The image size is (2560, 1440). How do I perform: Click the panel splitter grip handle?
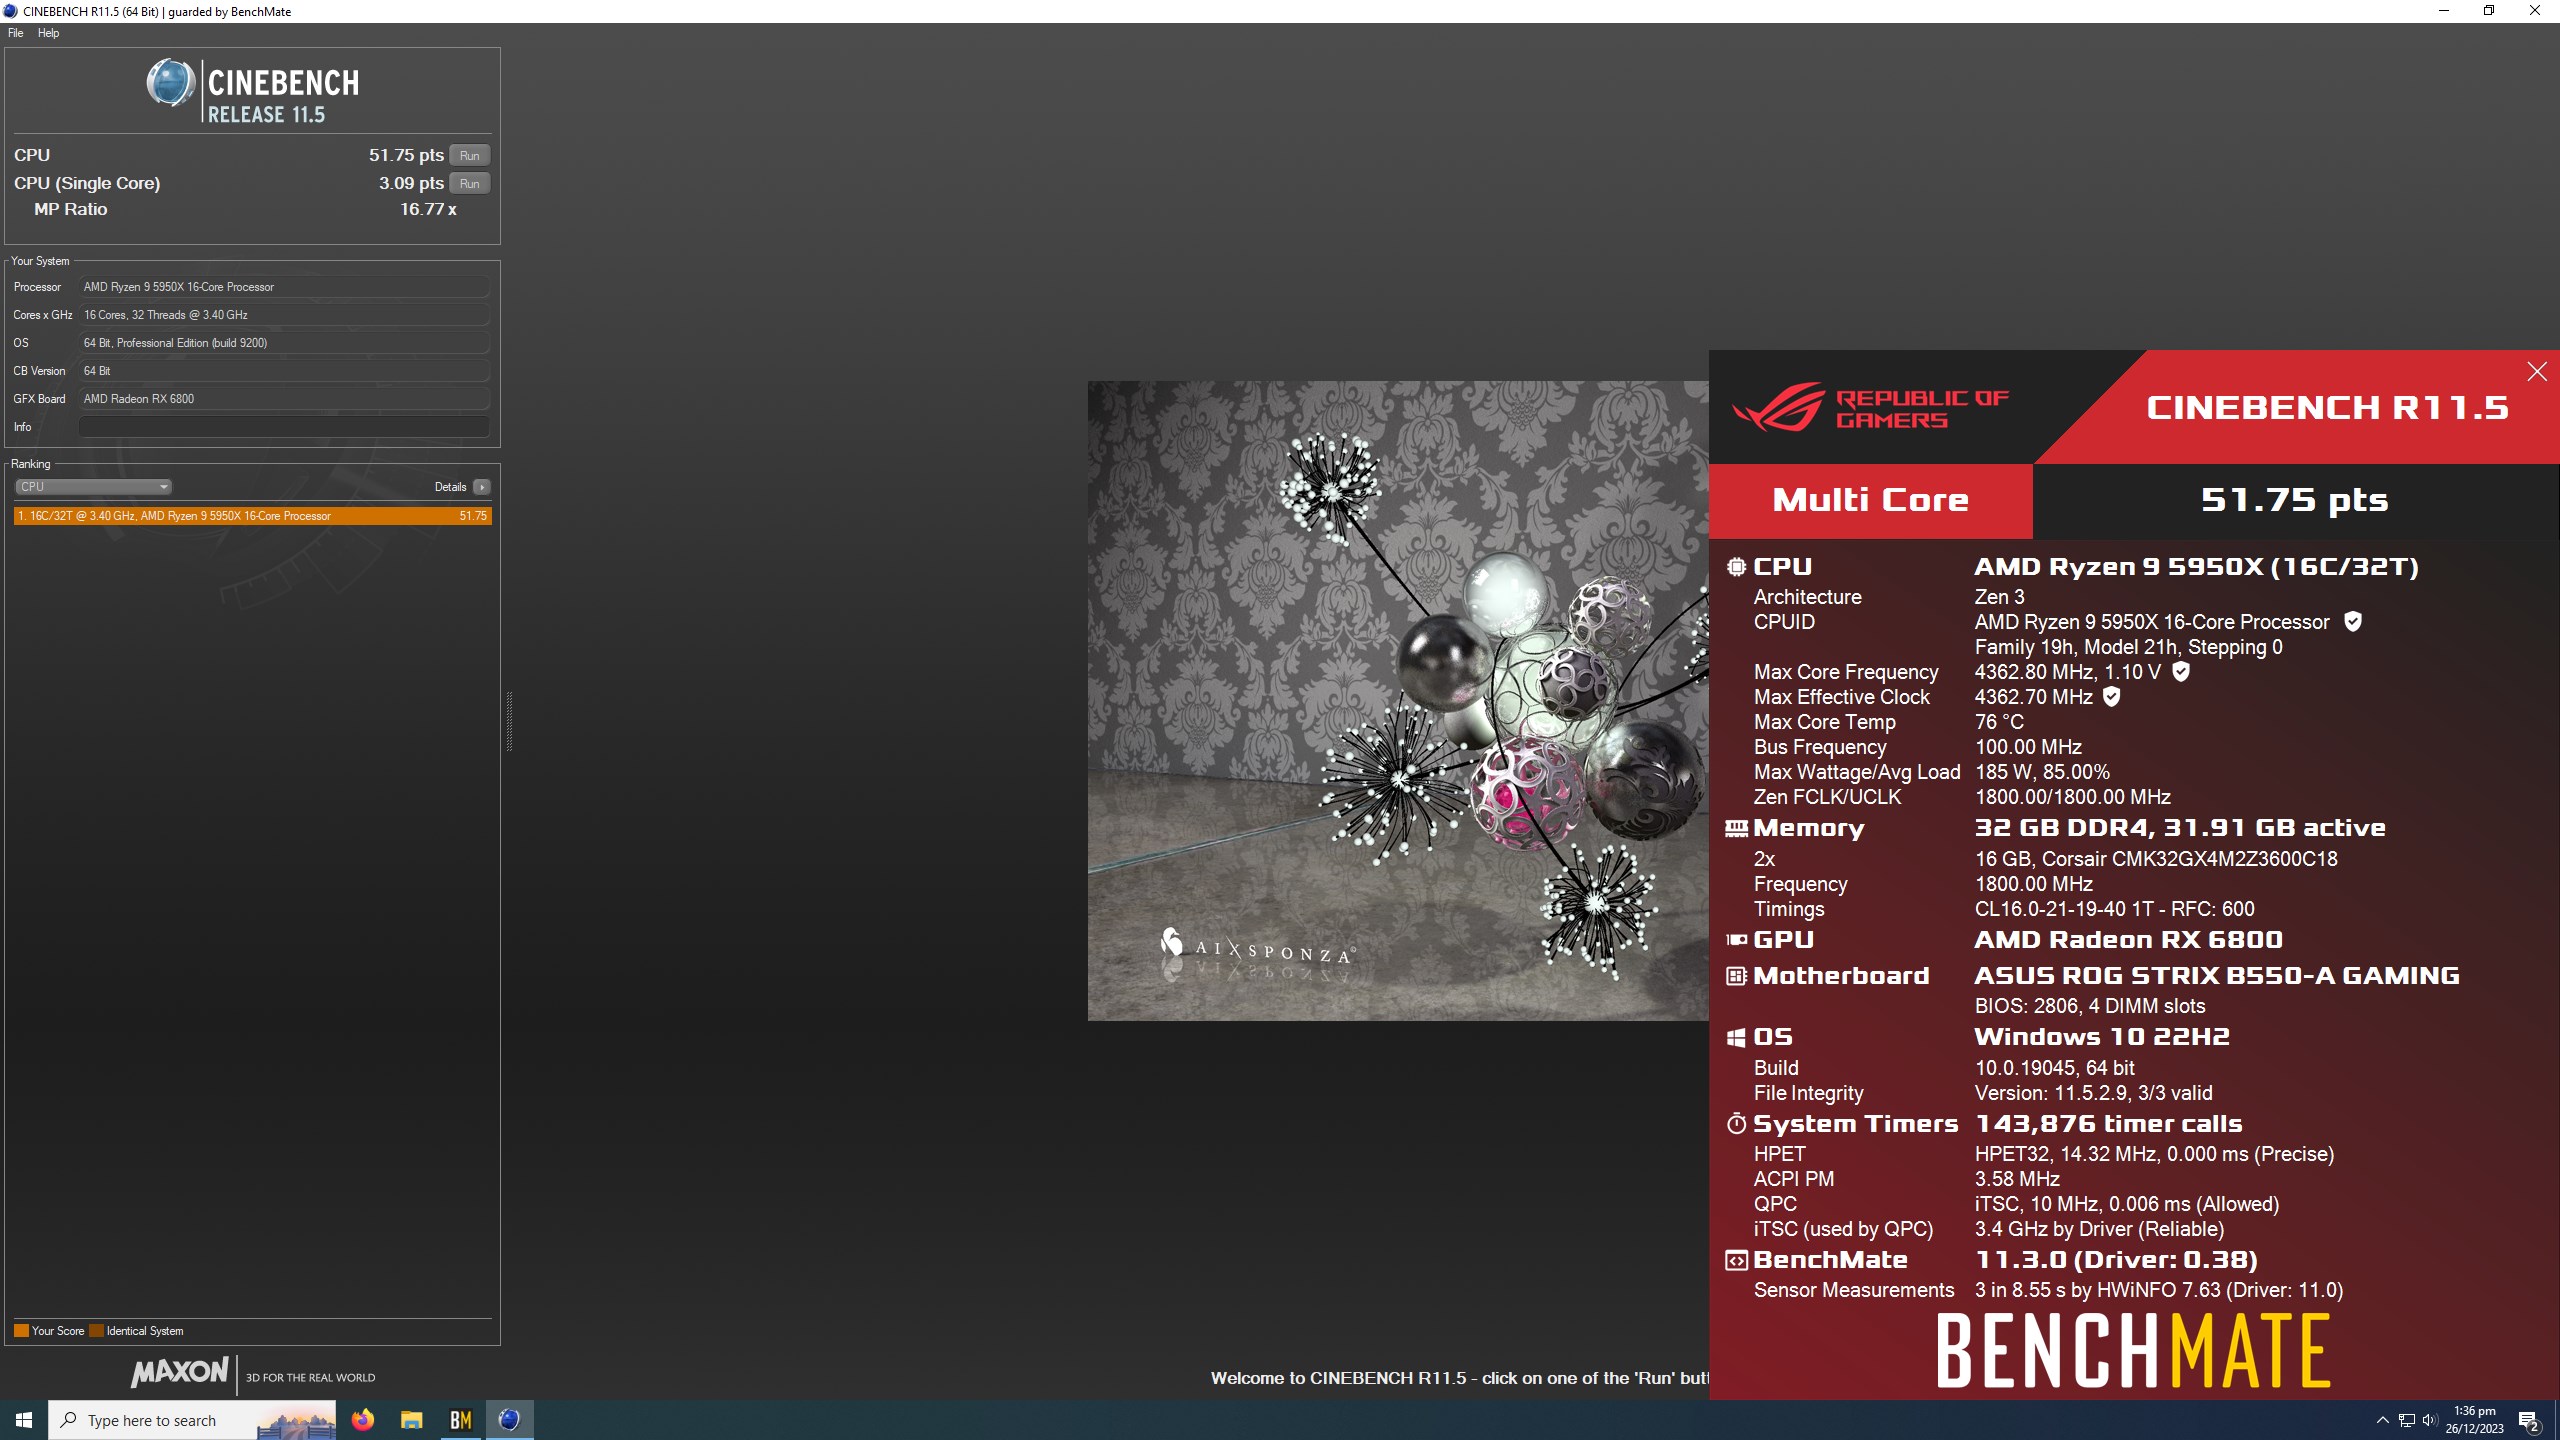coord(509,720)
